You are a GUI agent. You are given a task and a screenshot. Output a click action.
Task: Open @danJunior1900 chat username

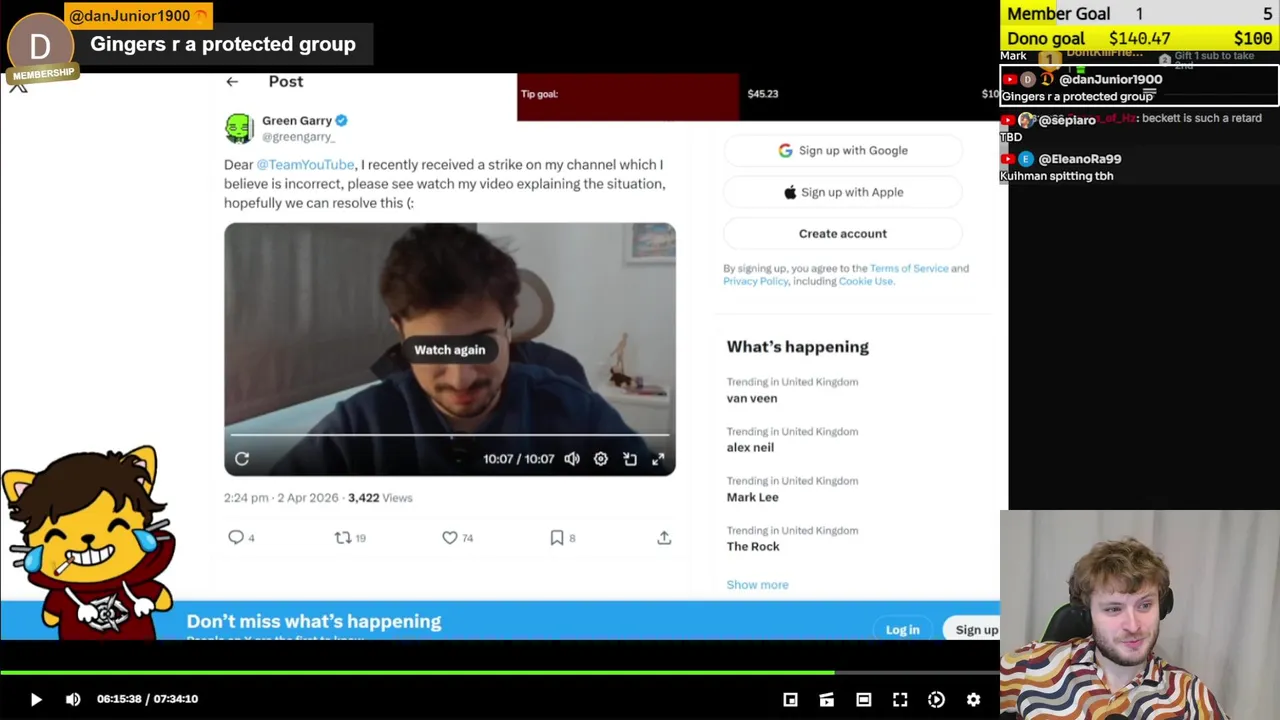pyautogui.click(x=1110, y=80)
